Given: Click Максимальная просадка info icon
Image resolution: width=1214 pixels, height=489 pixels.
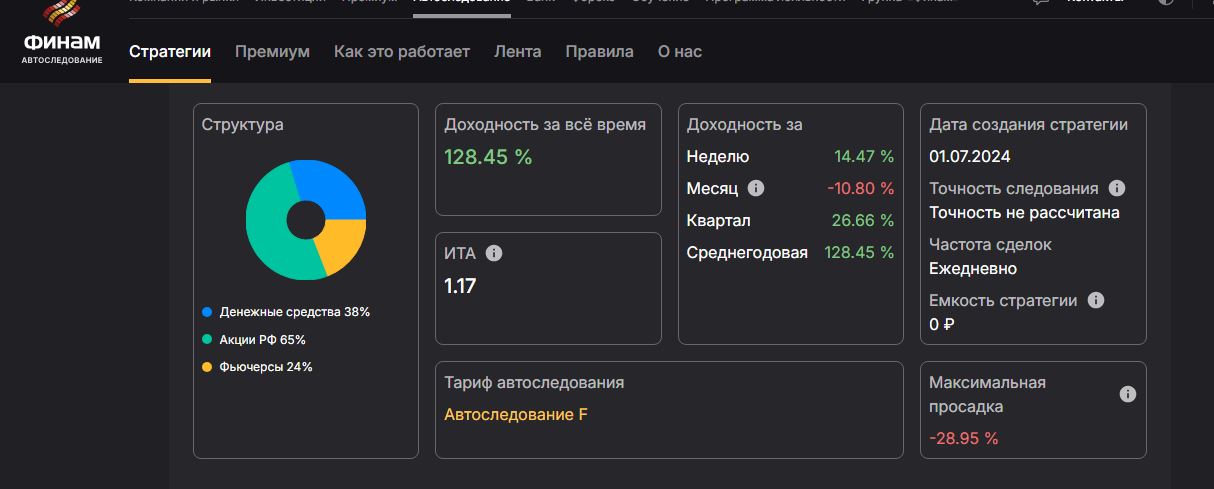Looking at the screenshot, I should pos(1128,394).
